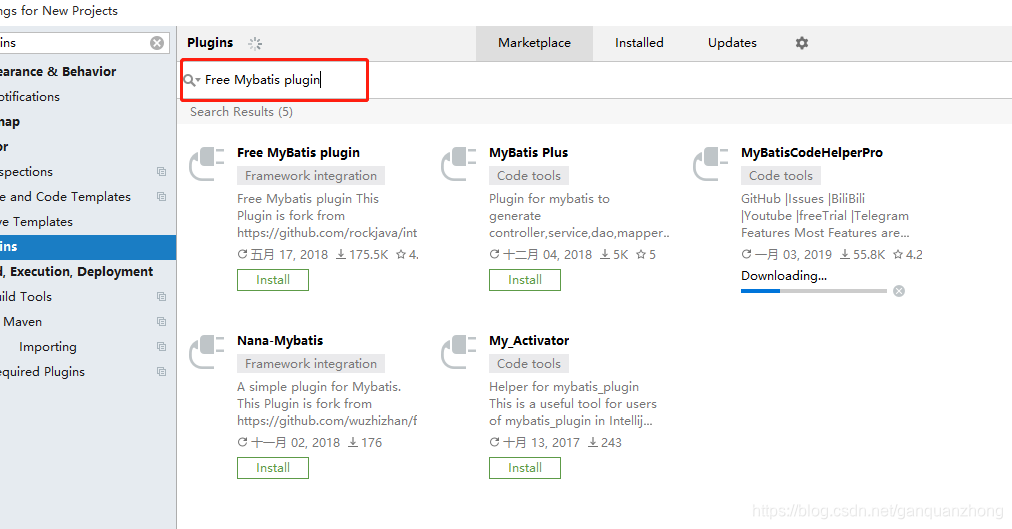Click the Free MyBatis plugin icon
1012x529 pixels.
click(207, 164)
